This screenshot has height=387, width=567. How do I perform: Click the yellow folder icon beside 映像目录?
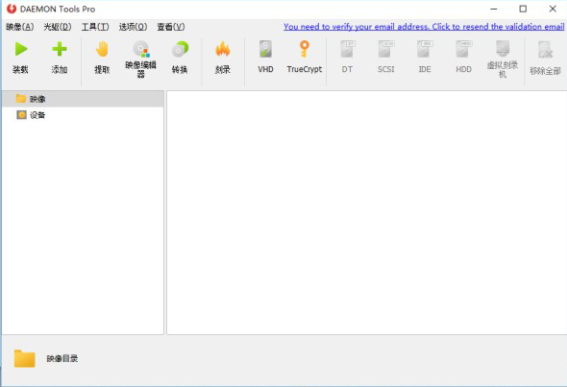[x=25, y=359]
